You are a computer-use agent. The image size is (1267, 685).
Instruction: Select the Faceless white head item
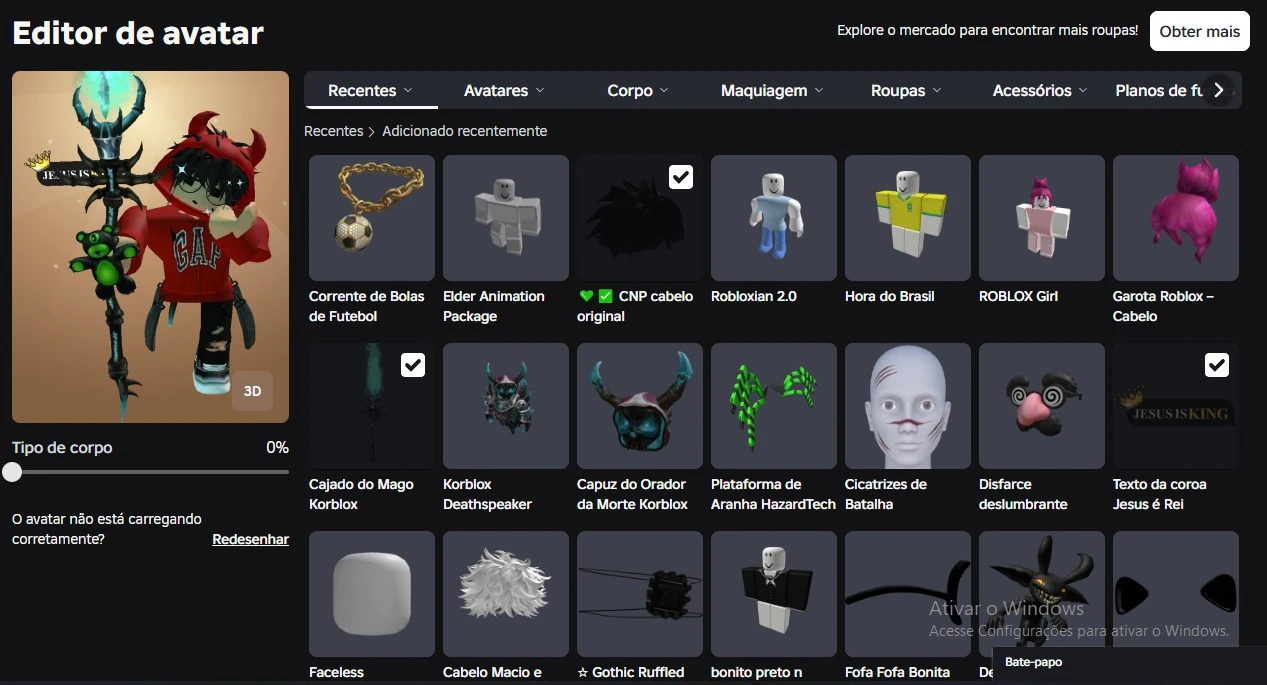(x=371, y=593)
